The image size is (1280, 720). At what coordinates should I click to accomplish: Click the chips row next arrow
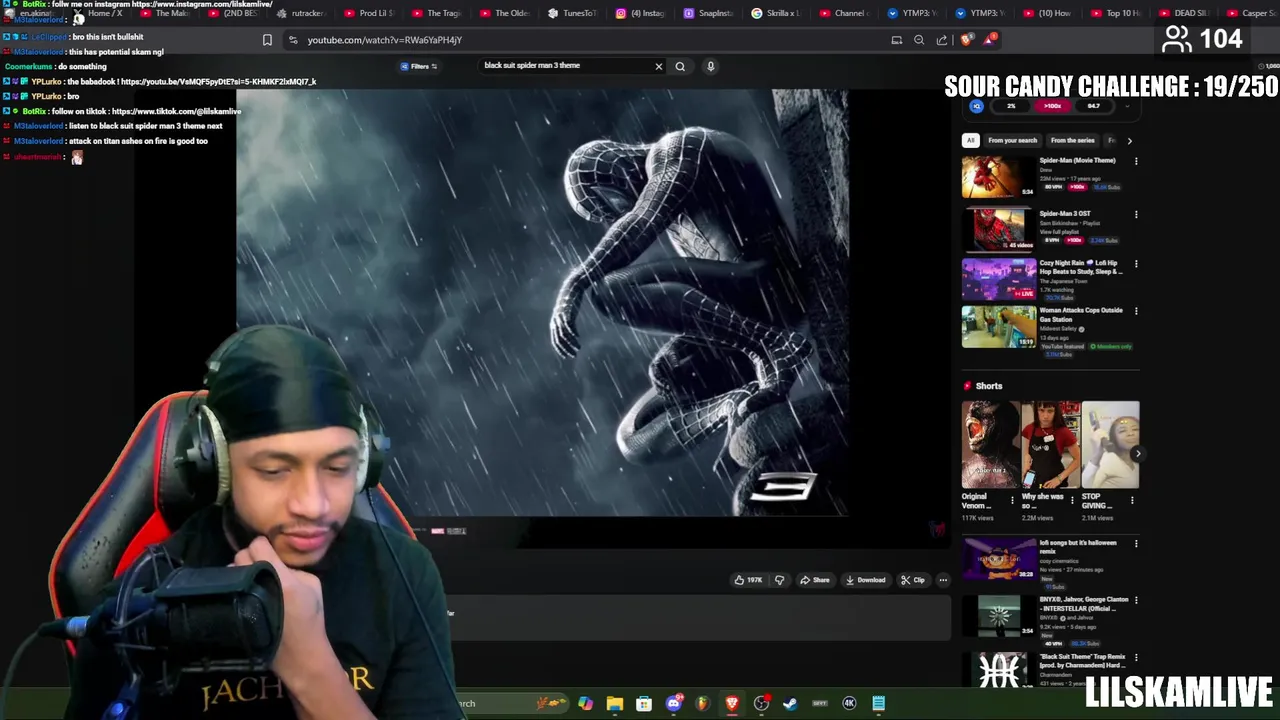[1129, 140]
